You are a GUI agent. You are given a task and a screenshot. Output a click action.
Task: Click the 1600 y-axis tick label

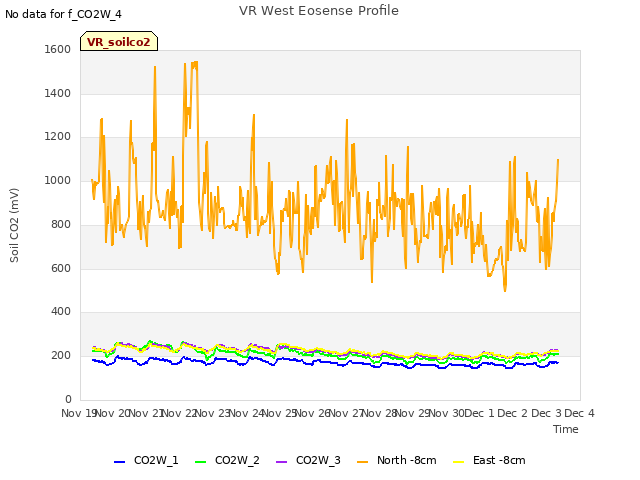point(58,49)
